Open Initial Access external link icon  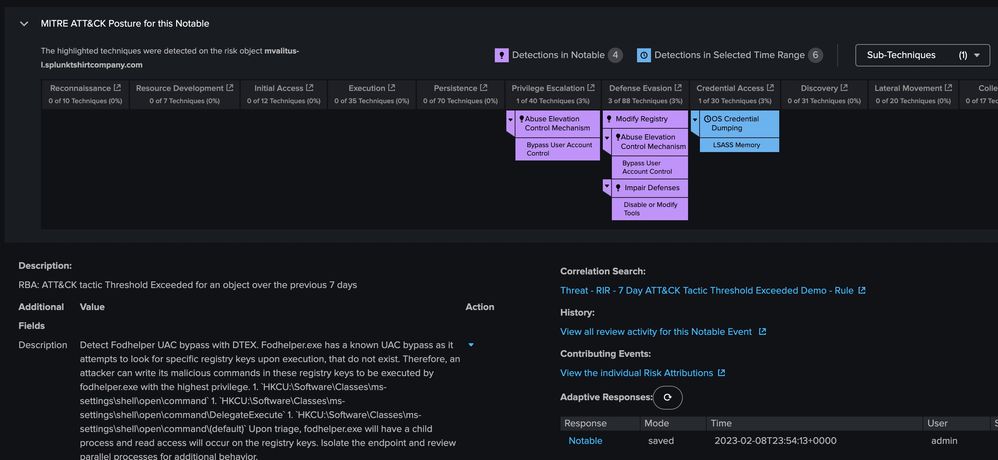pos(309,88)
